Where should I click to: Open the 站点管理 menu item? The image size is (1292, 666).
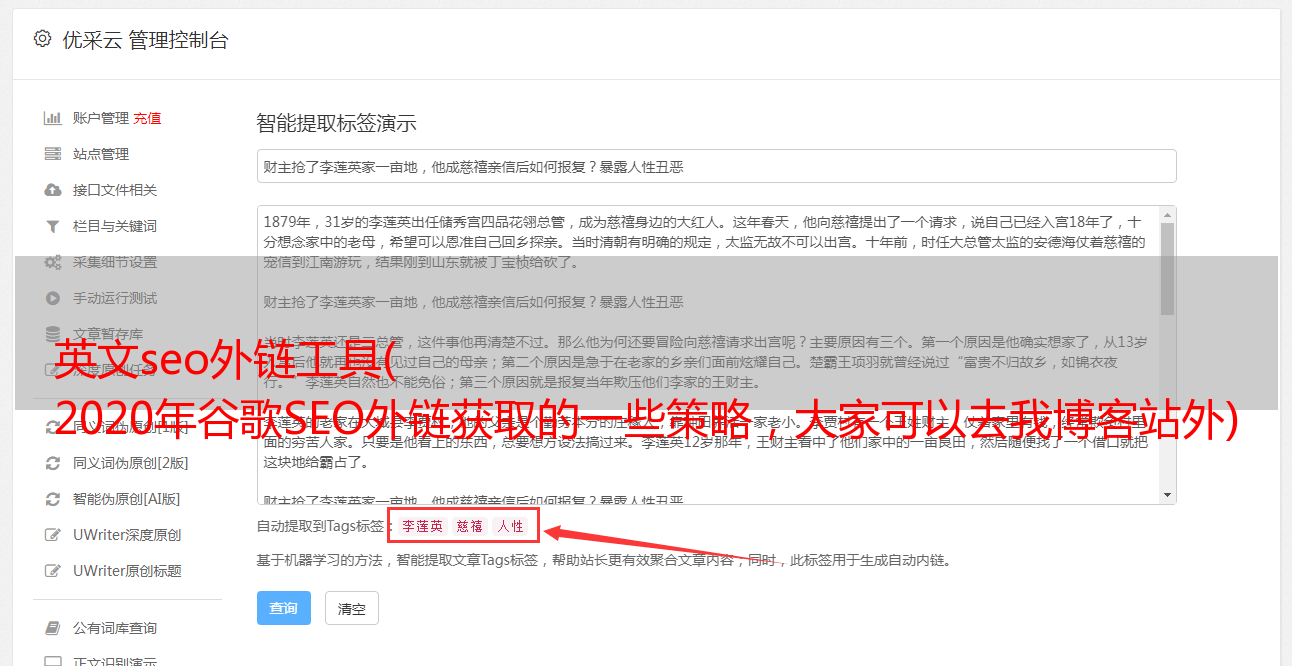(101, 154)
